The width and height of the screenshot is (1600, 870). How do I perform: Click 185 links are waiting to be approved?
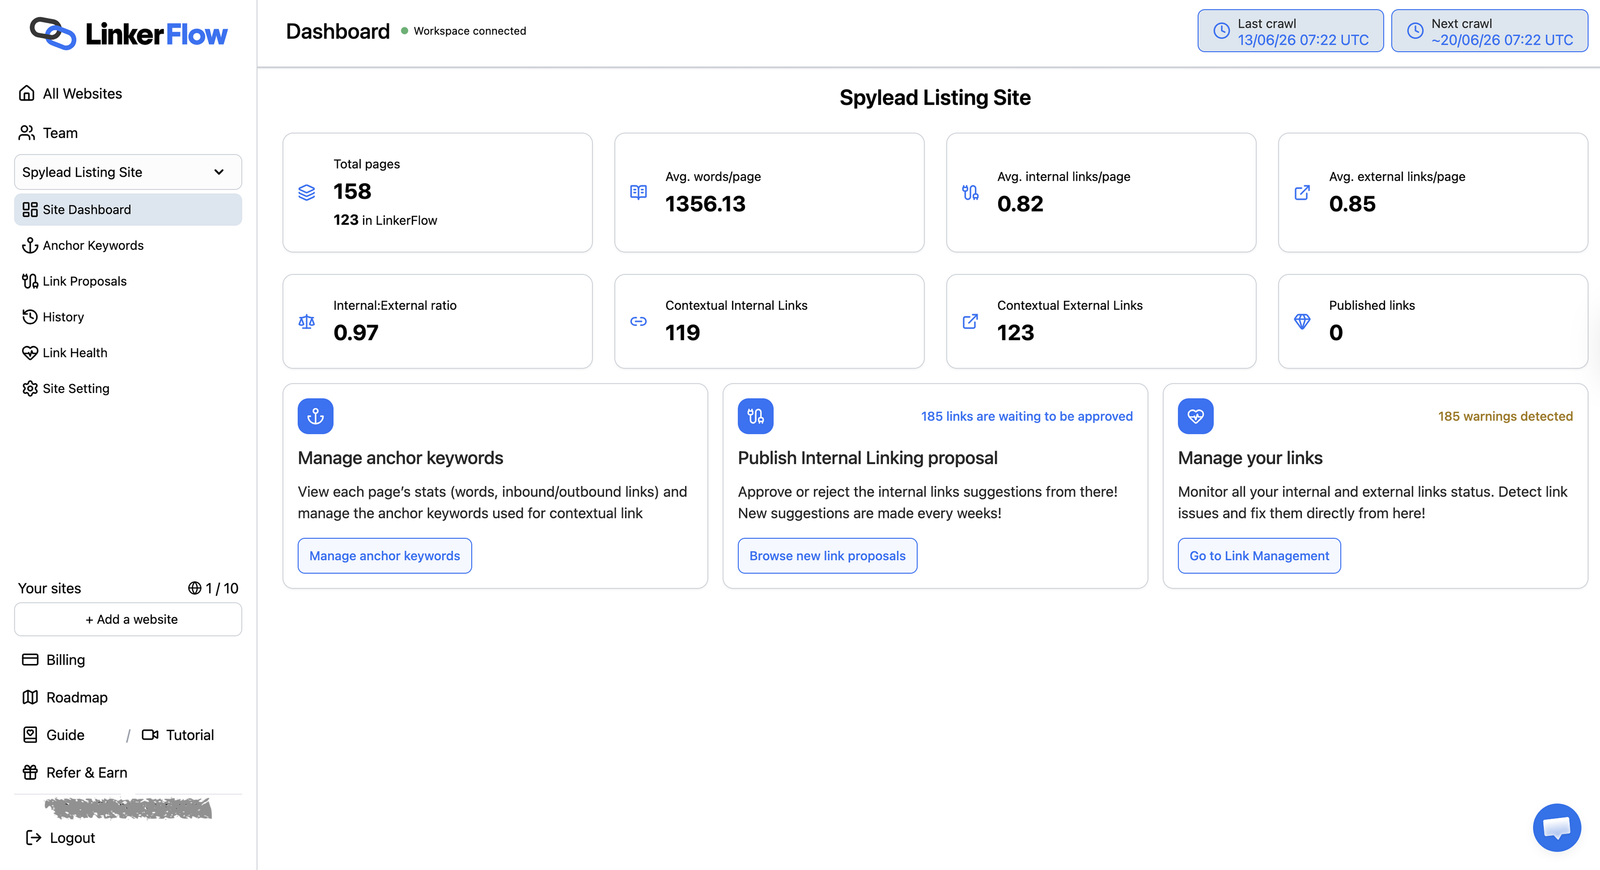click(1027, 416)
